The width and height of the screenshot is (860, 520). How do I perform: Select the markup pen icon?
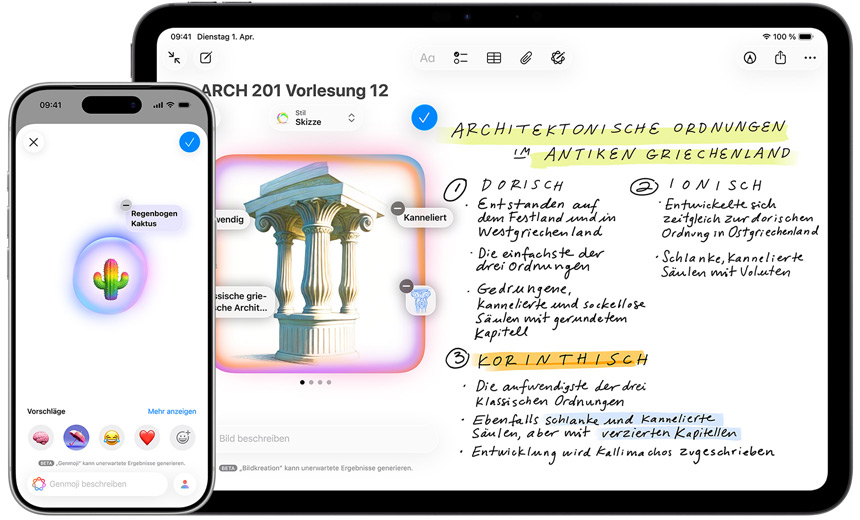pos(749,58)
